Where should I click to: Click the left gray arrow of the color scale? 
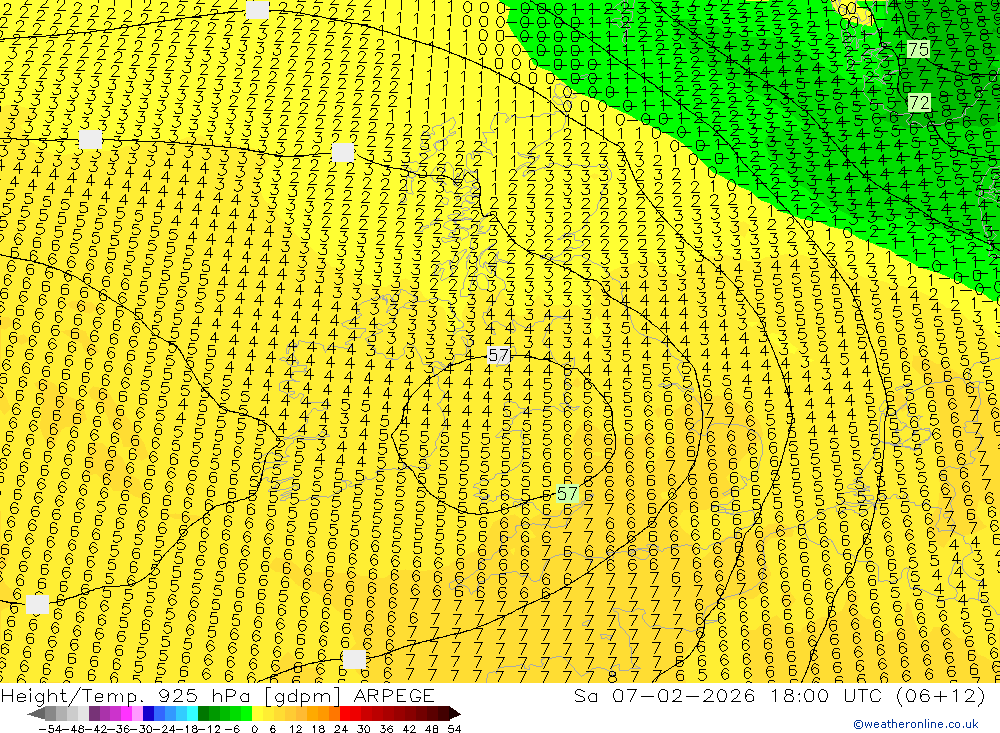(36, 714)
